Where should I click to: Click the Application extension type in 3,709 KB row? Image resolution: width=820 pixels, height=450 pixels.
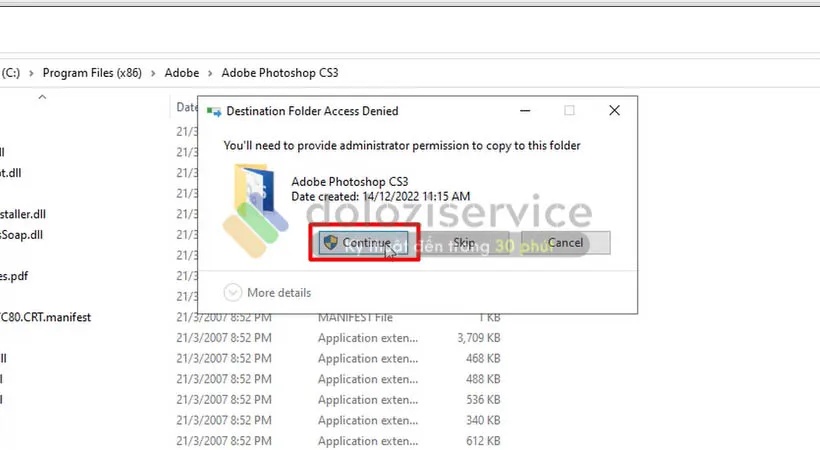pos(368,338)
